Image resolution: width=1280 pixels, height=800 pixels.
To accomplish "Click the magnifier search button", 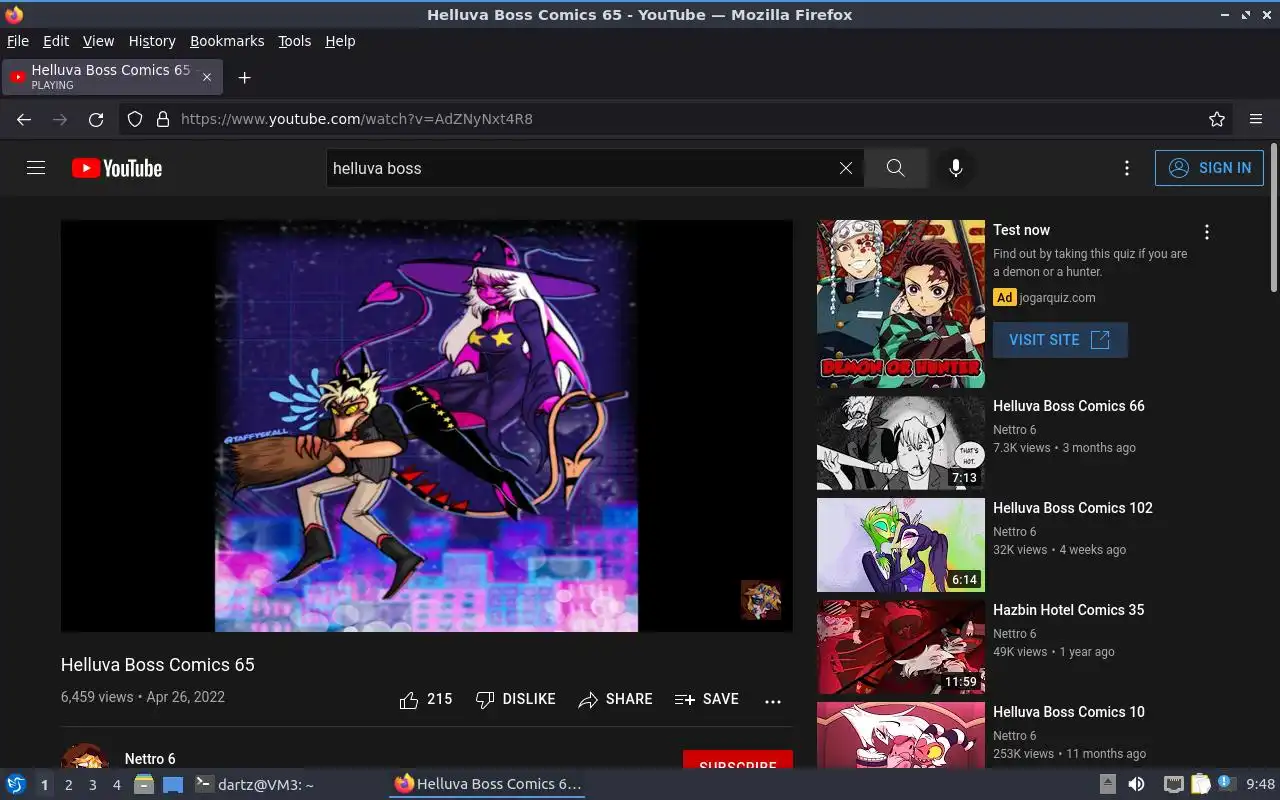I will coord(895,168).
